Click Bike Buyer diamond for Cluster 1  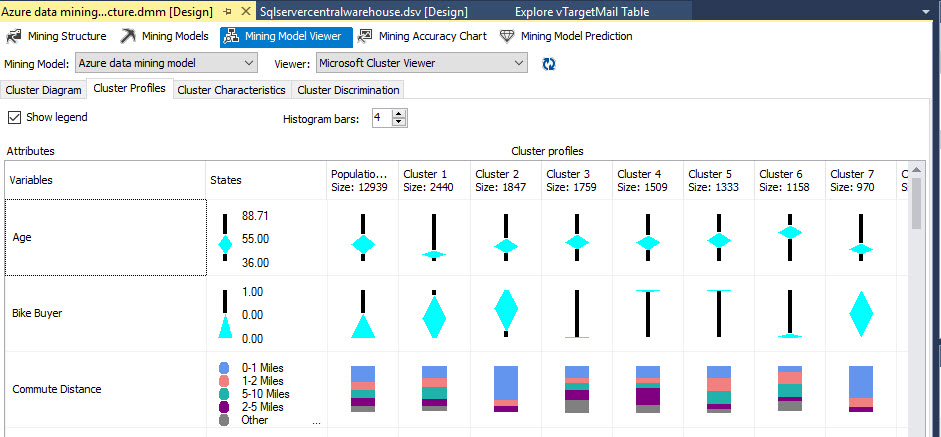[x=434, y=316]
